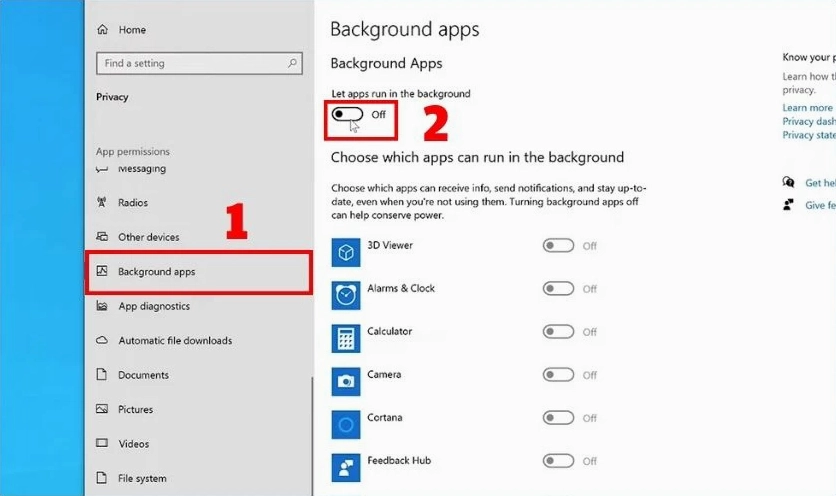Click 'Choose which apps can run' heading
836x496 pixels.
[x=477, y=157]
